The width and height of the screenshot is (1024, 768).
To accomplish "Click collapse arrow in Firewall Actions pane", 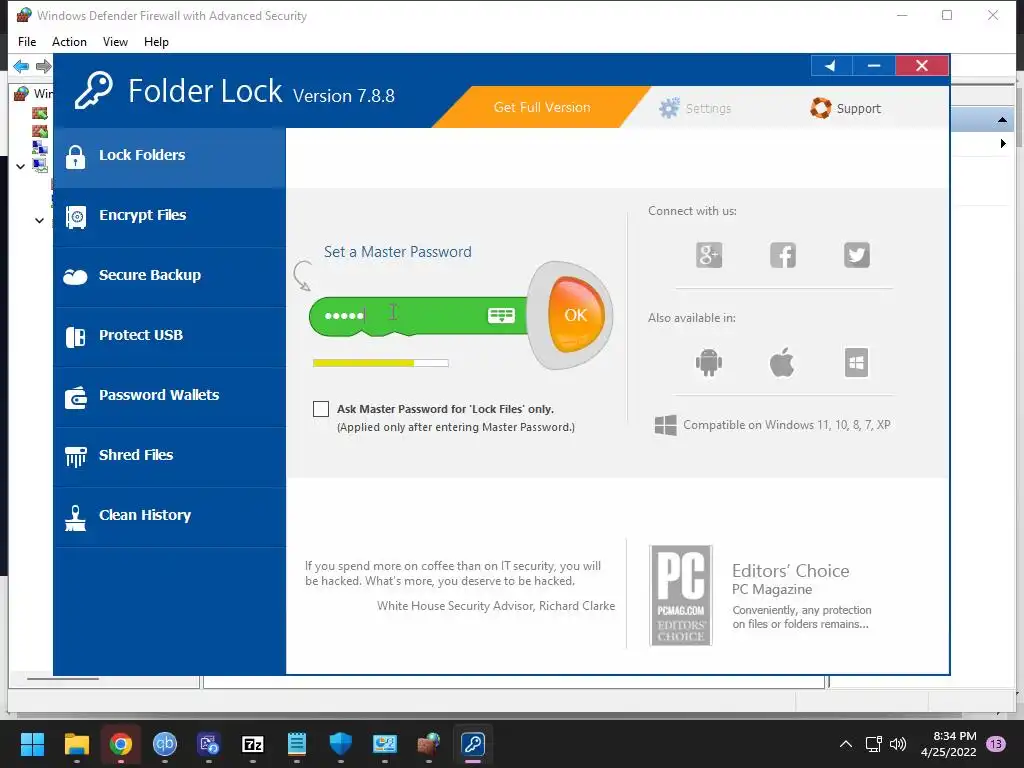I will (1002, 120).
